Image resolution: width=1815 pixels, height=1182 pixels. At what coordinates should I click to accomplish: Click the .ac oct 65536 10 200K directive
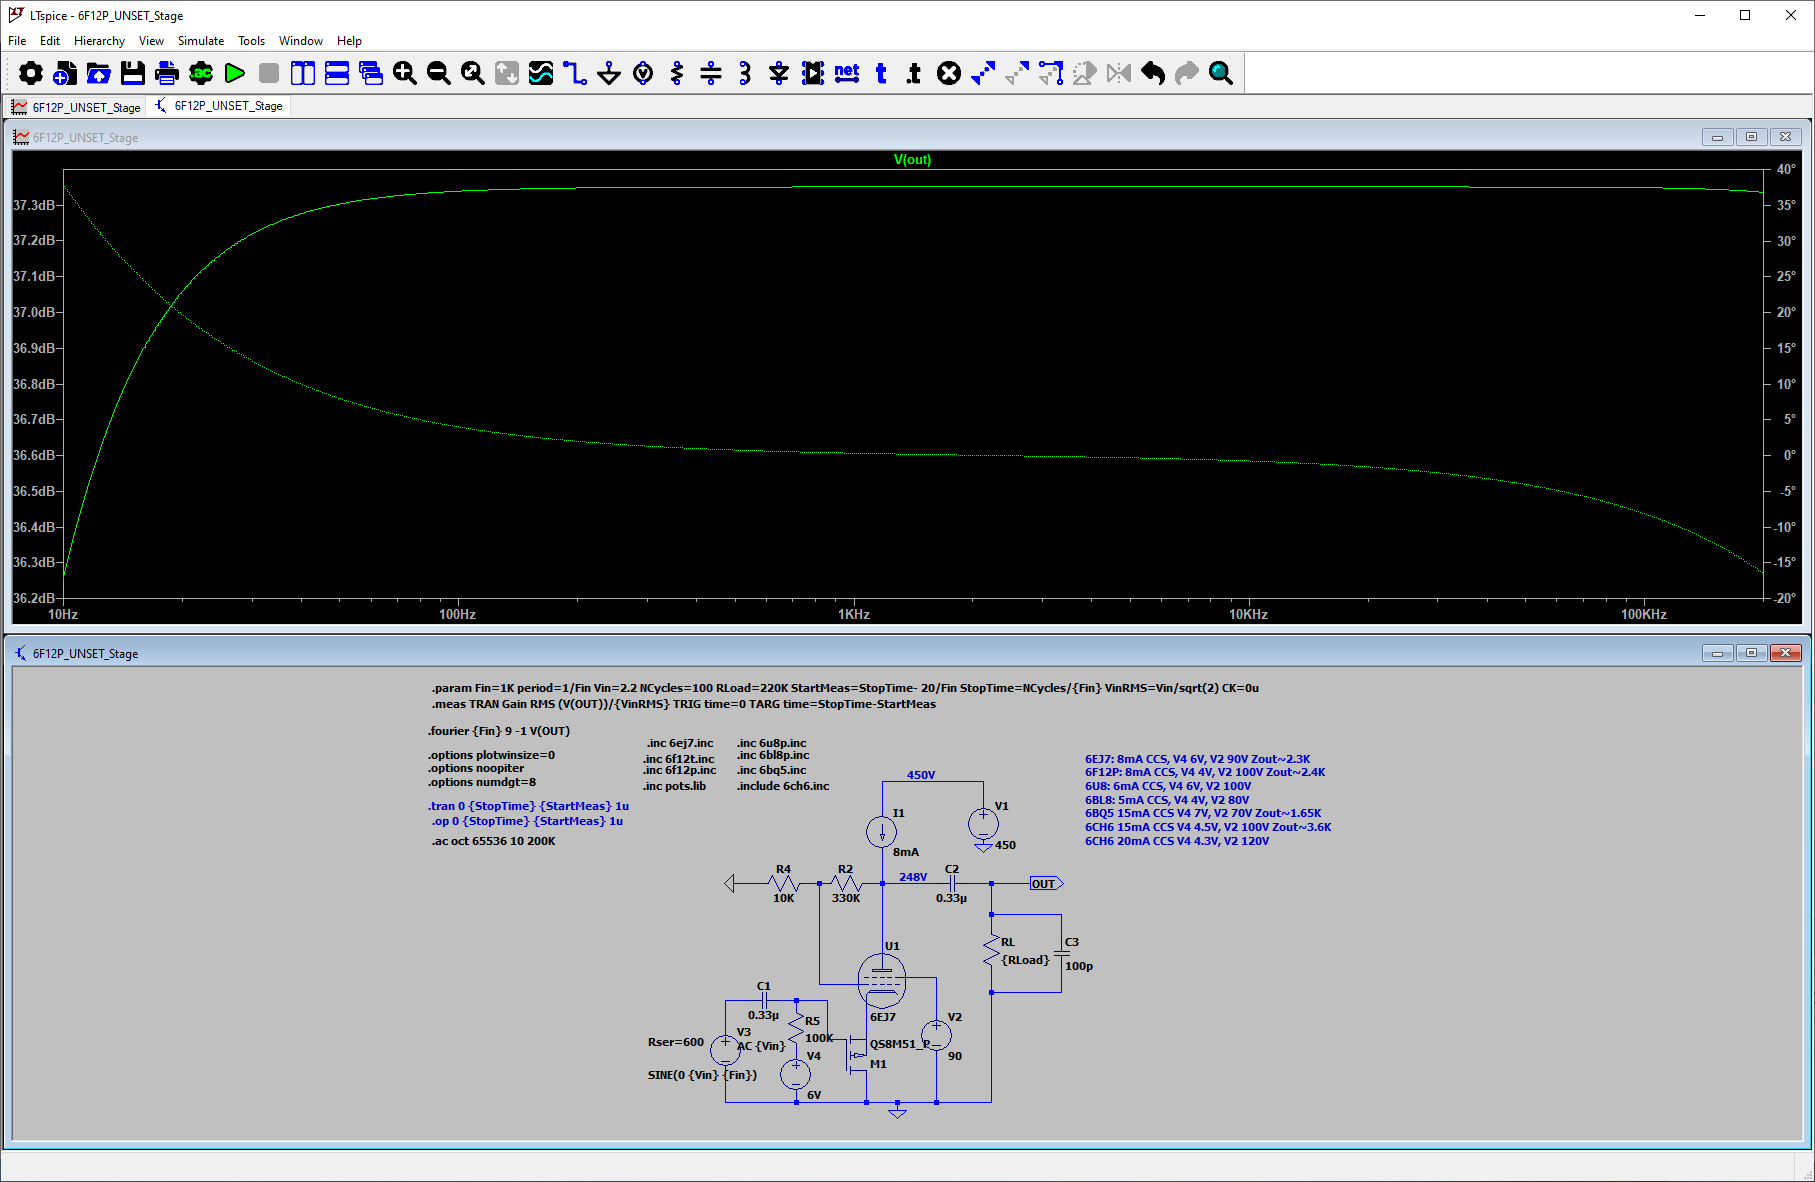click(x=494, y=842)
